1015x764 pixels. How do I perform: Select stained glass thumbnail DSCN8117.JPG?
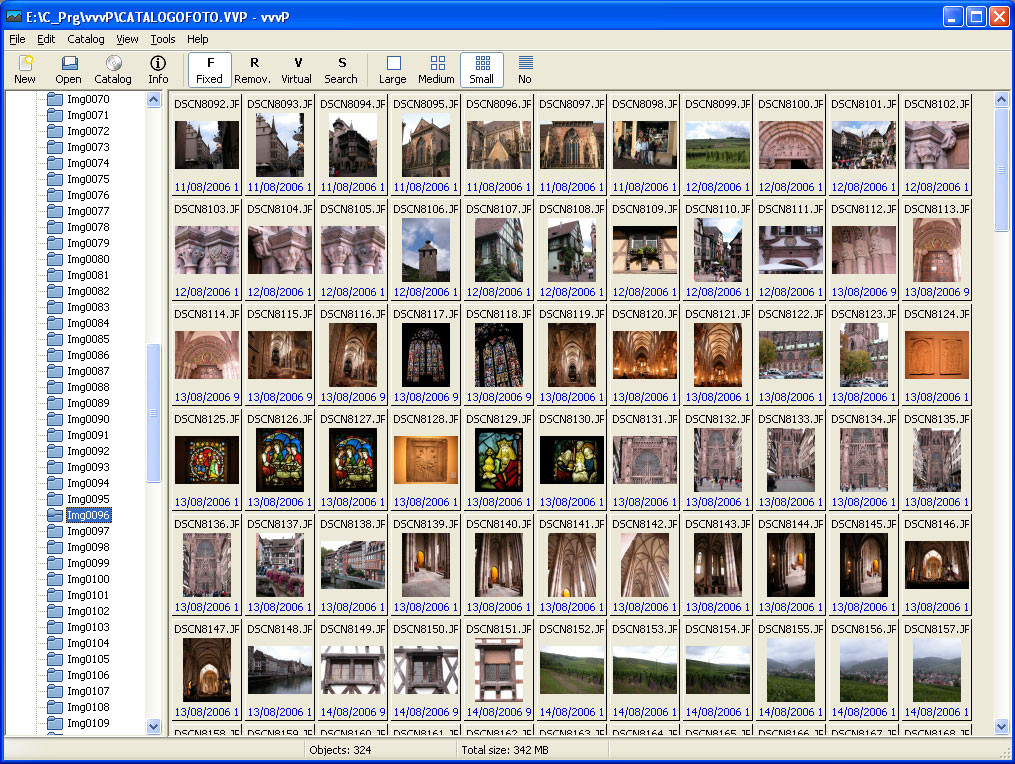pos(425,355)
